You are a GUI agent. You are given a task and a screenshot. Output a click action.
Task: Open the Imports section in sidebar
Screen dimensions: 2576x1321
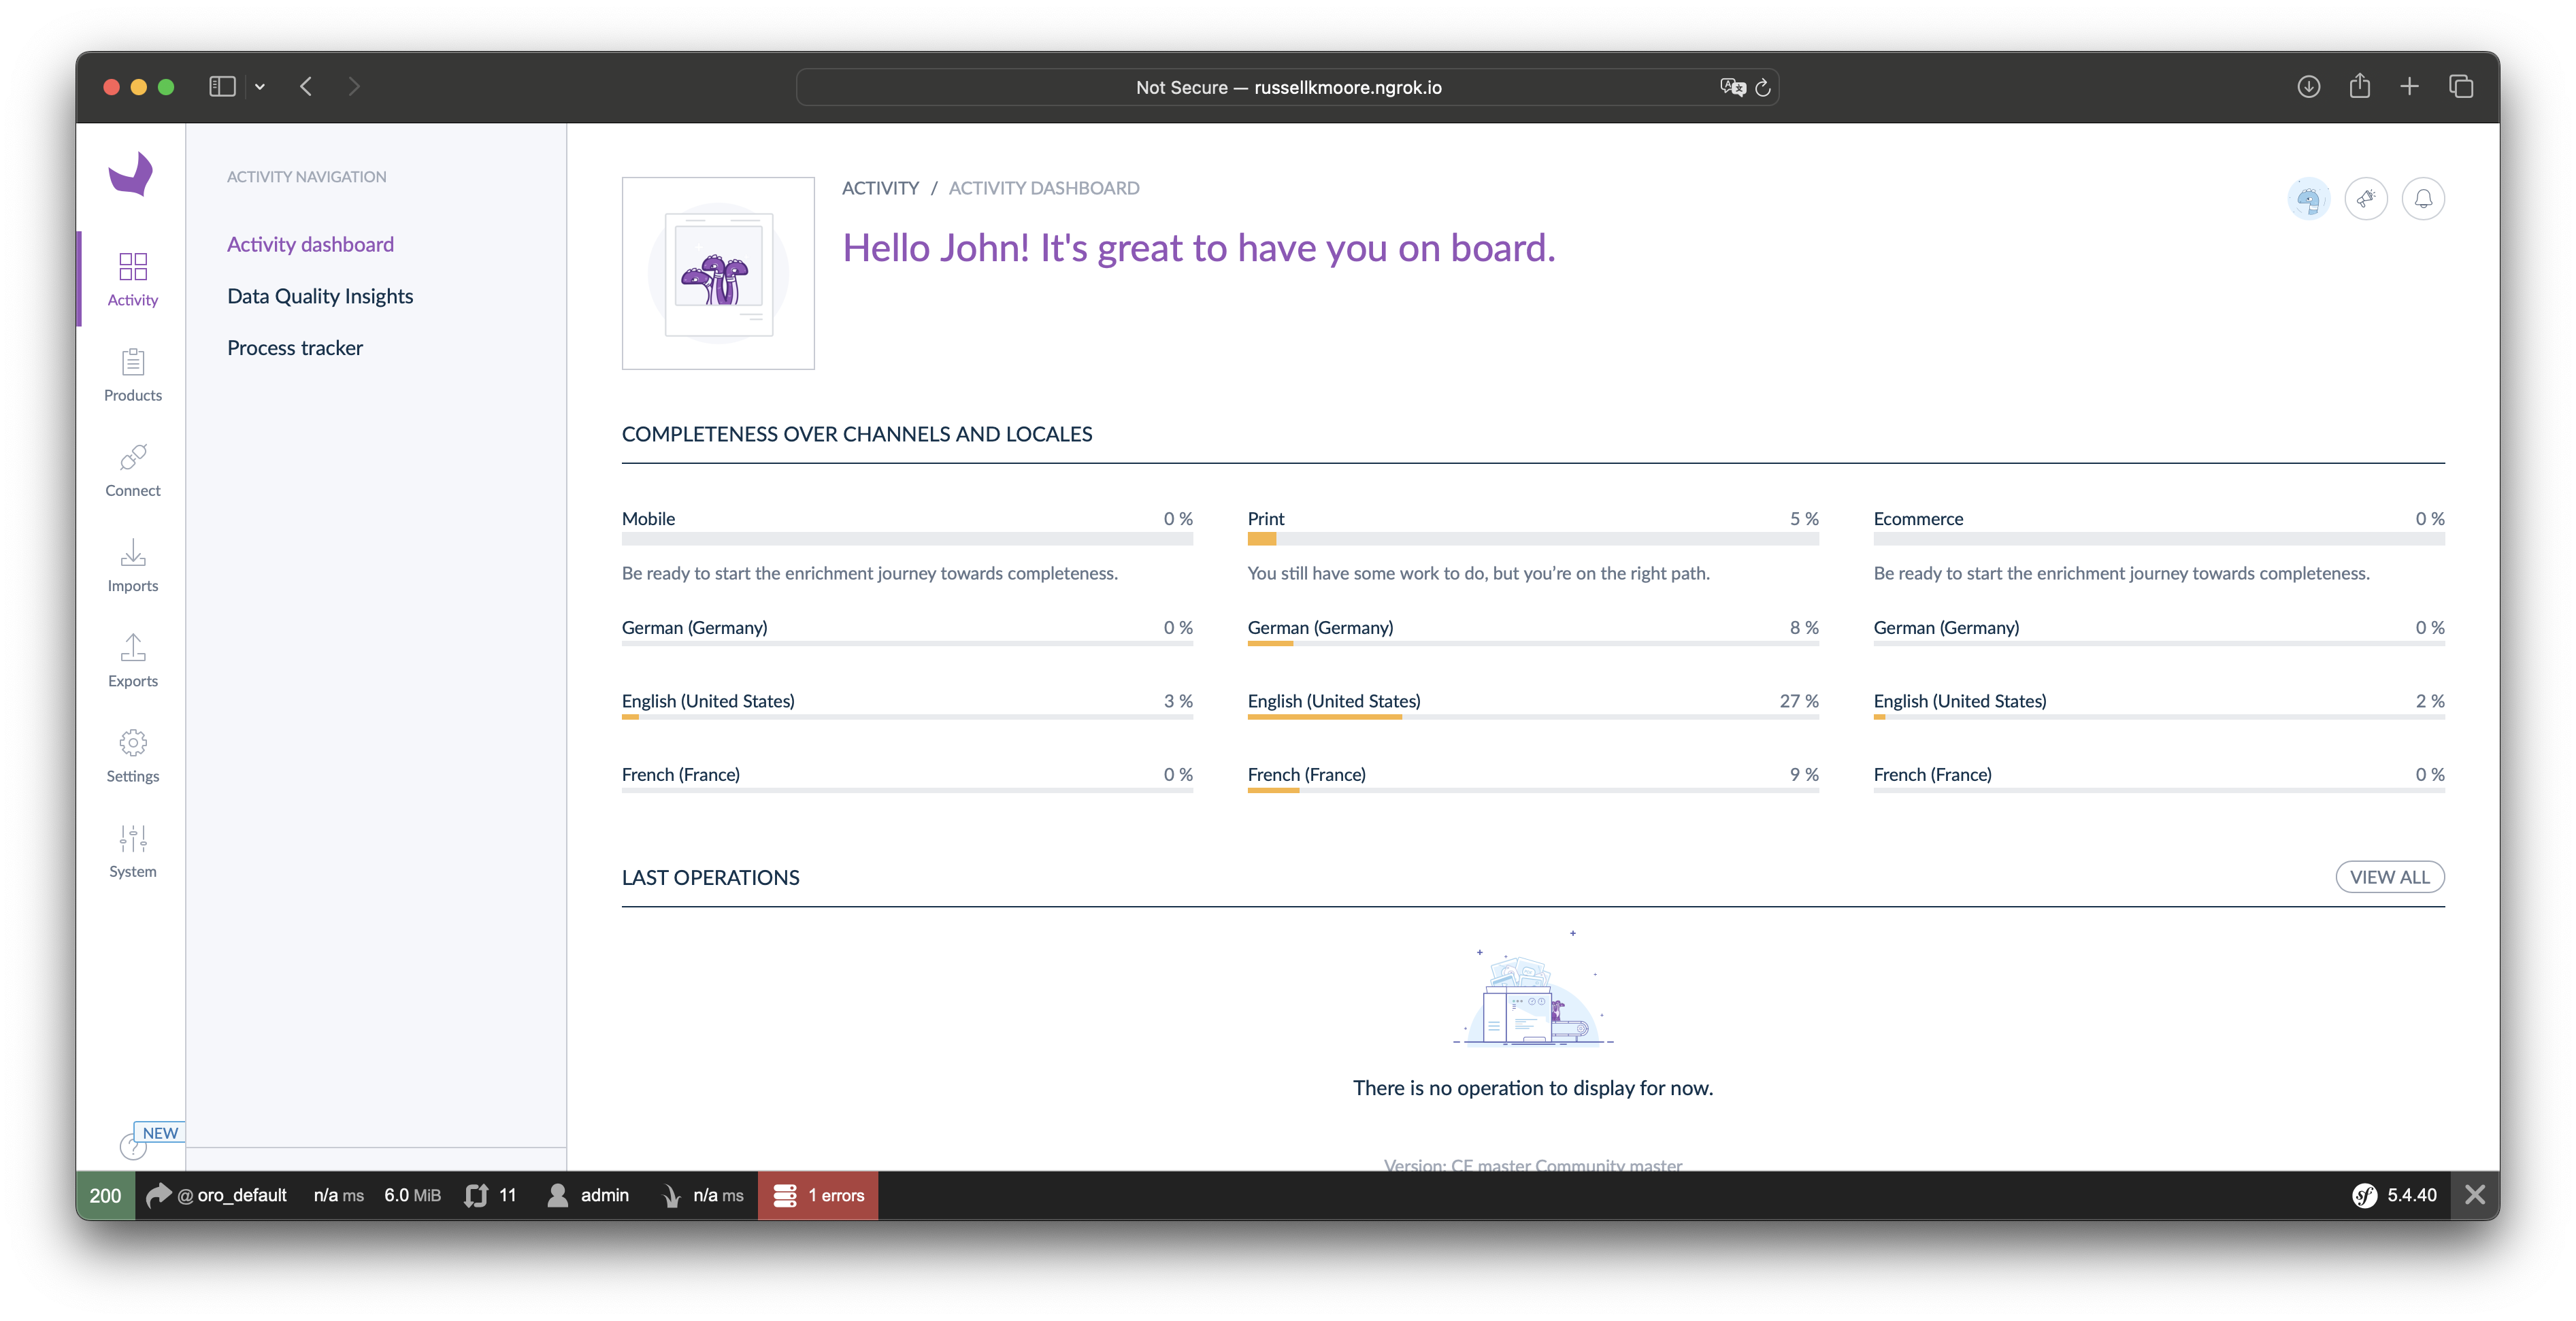(132, 565)
